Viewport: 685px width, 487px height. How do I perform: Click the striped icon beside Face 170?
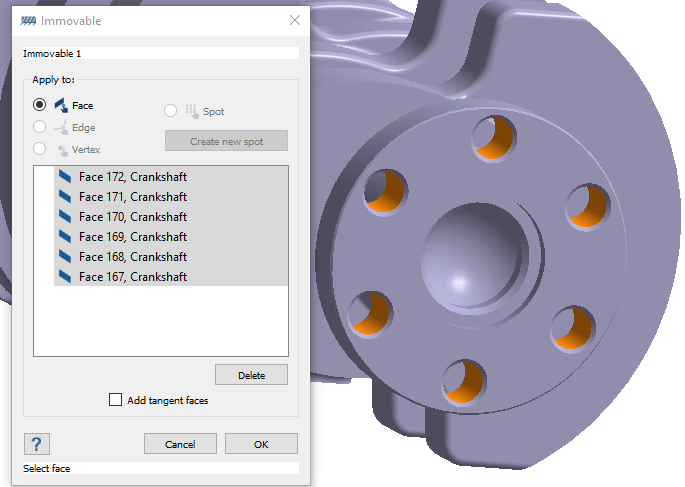pos(65,217)
